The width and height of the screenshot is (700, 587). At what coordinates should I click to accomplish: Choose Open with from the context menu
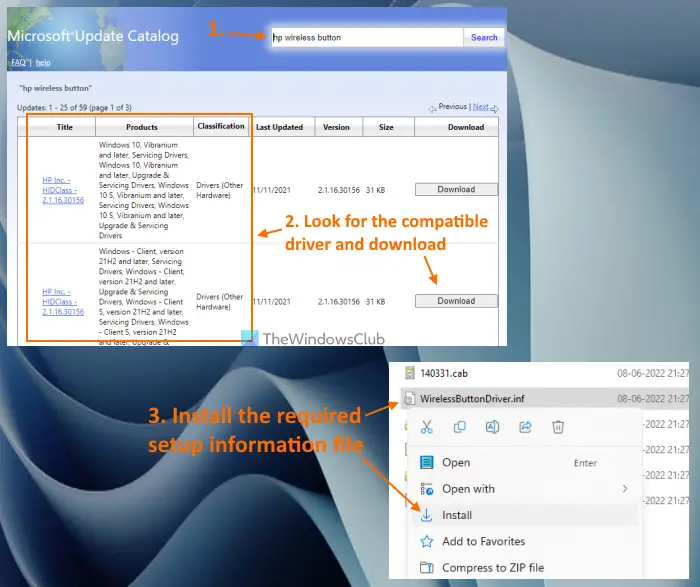[523, 489]
